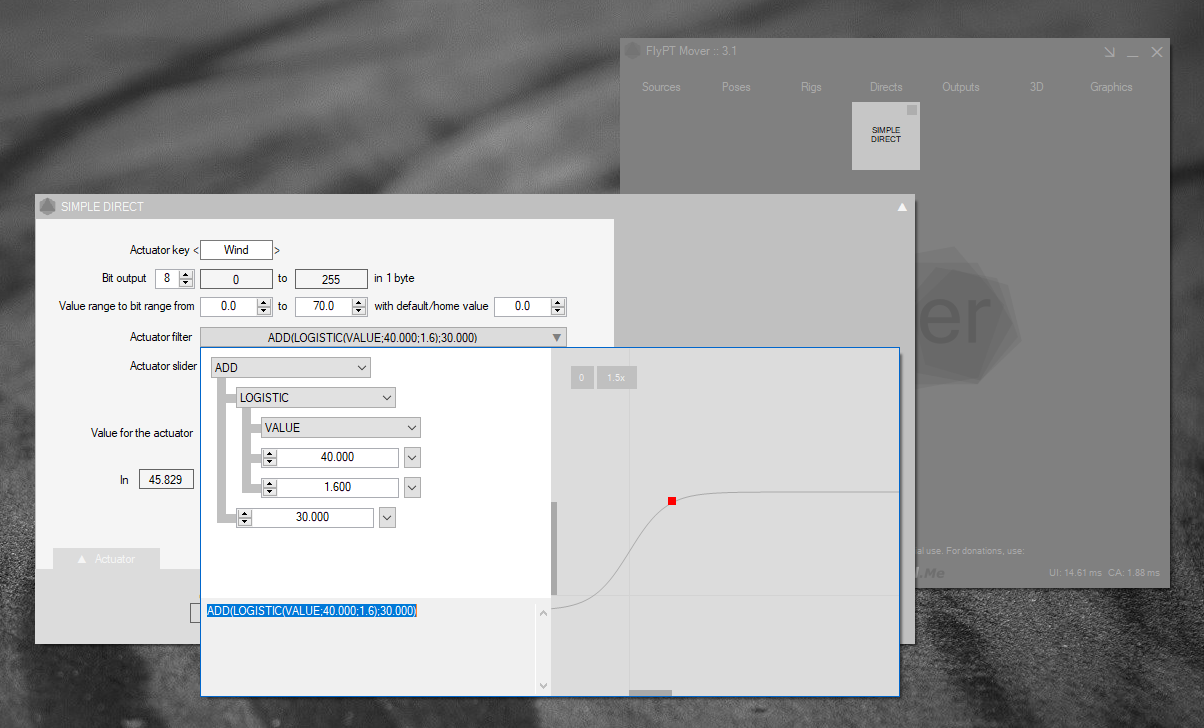The image size is (1204, 728).
Task: Open the ADD function dropdown
Action: coord(362,368)
